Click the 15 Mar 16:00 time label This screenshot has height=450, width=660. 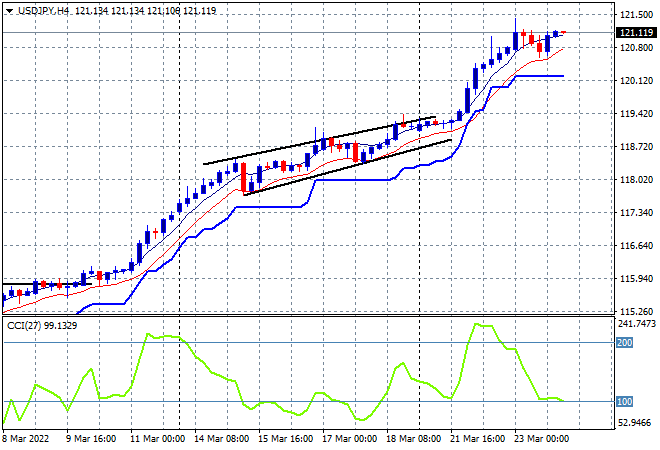pos(285,439)
